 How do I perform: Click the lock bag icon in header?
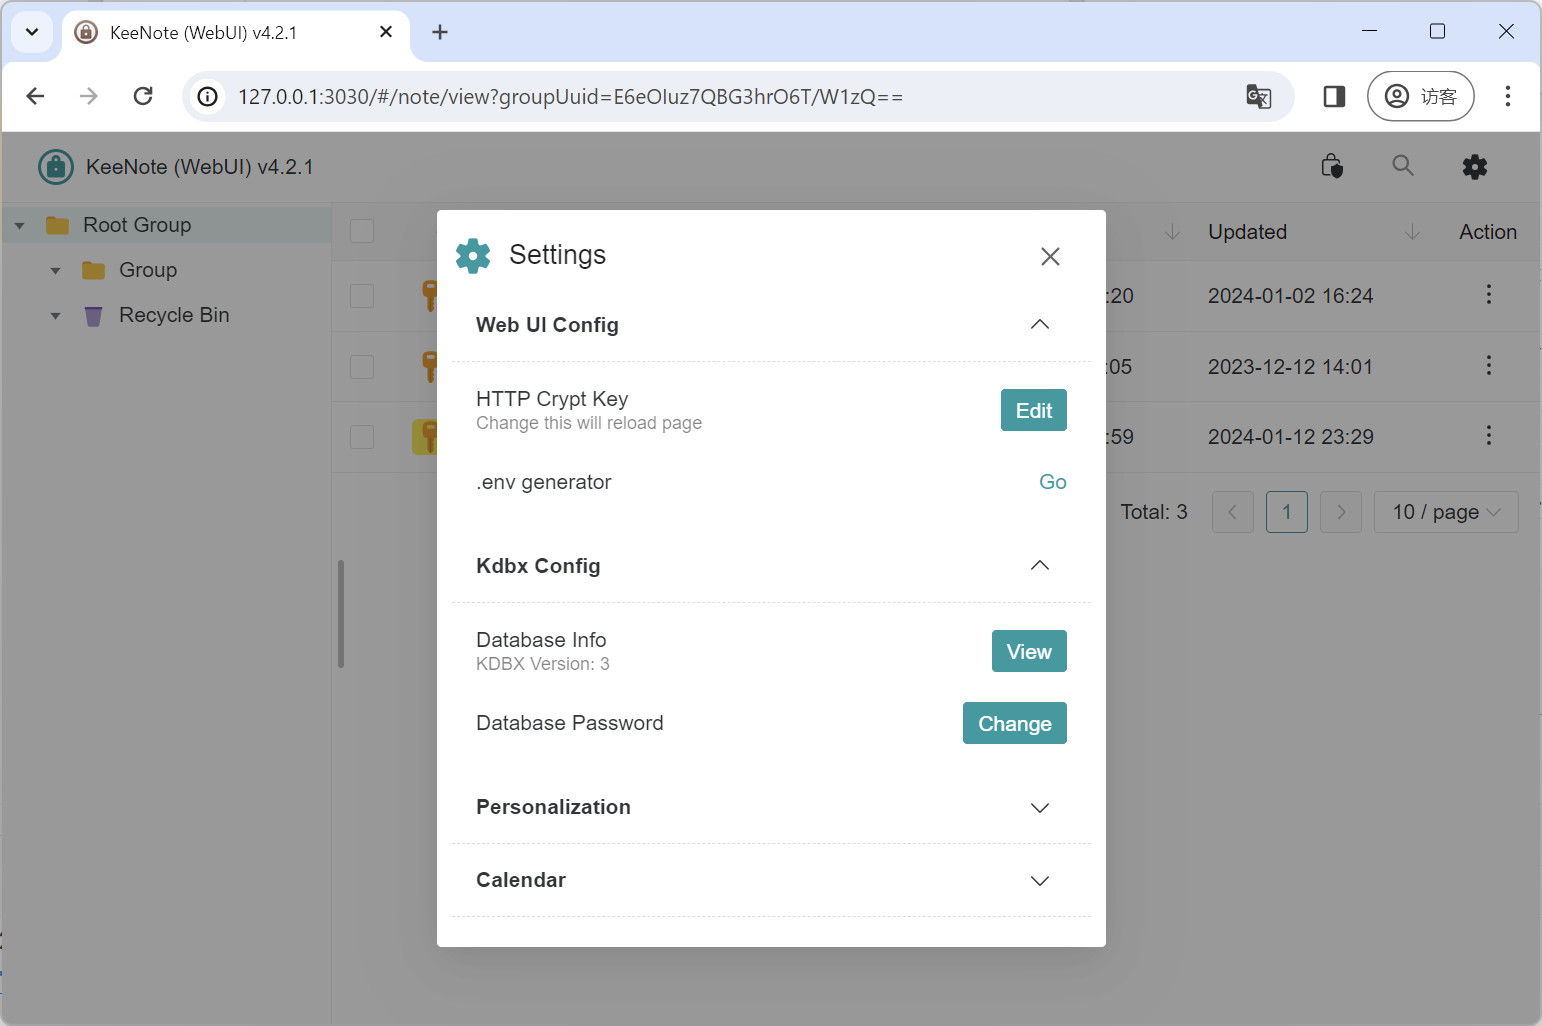point(1332,166)
